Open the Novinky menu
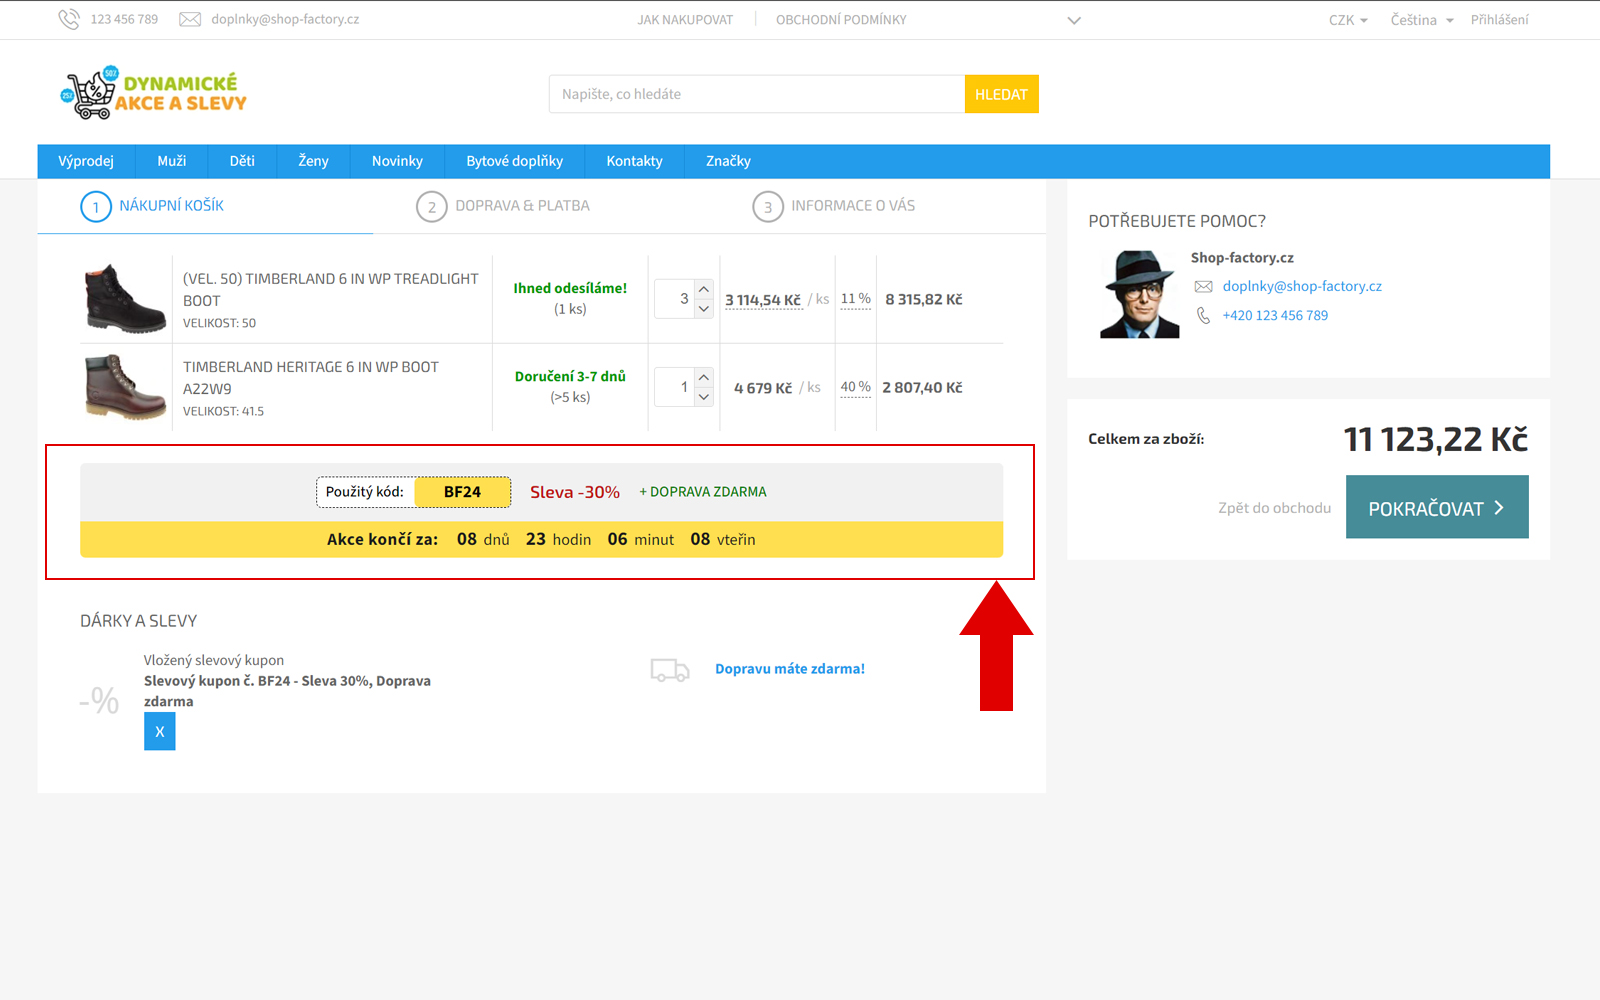The height and width of the screenshot is (1000, 1600). pos(397,161)
